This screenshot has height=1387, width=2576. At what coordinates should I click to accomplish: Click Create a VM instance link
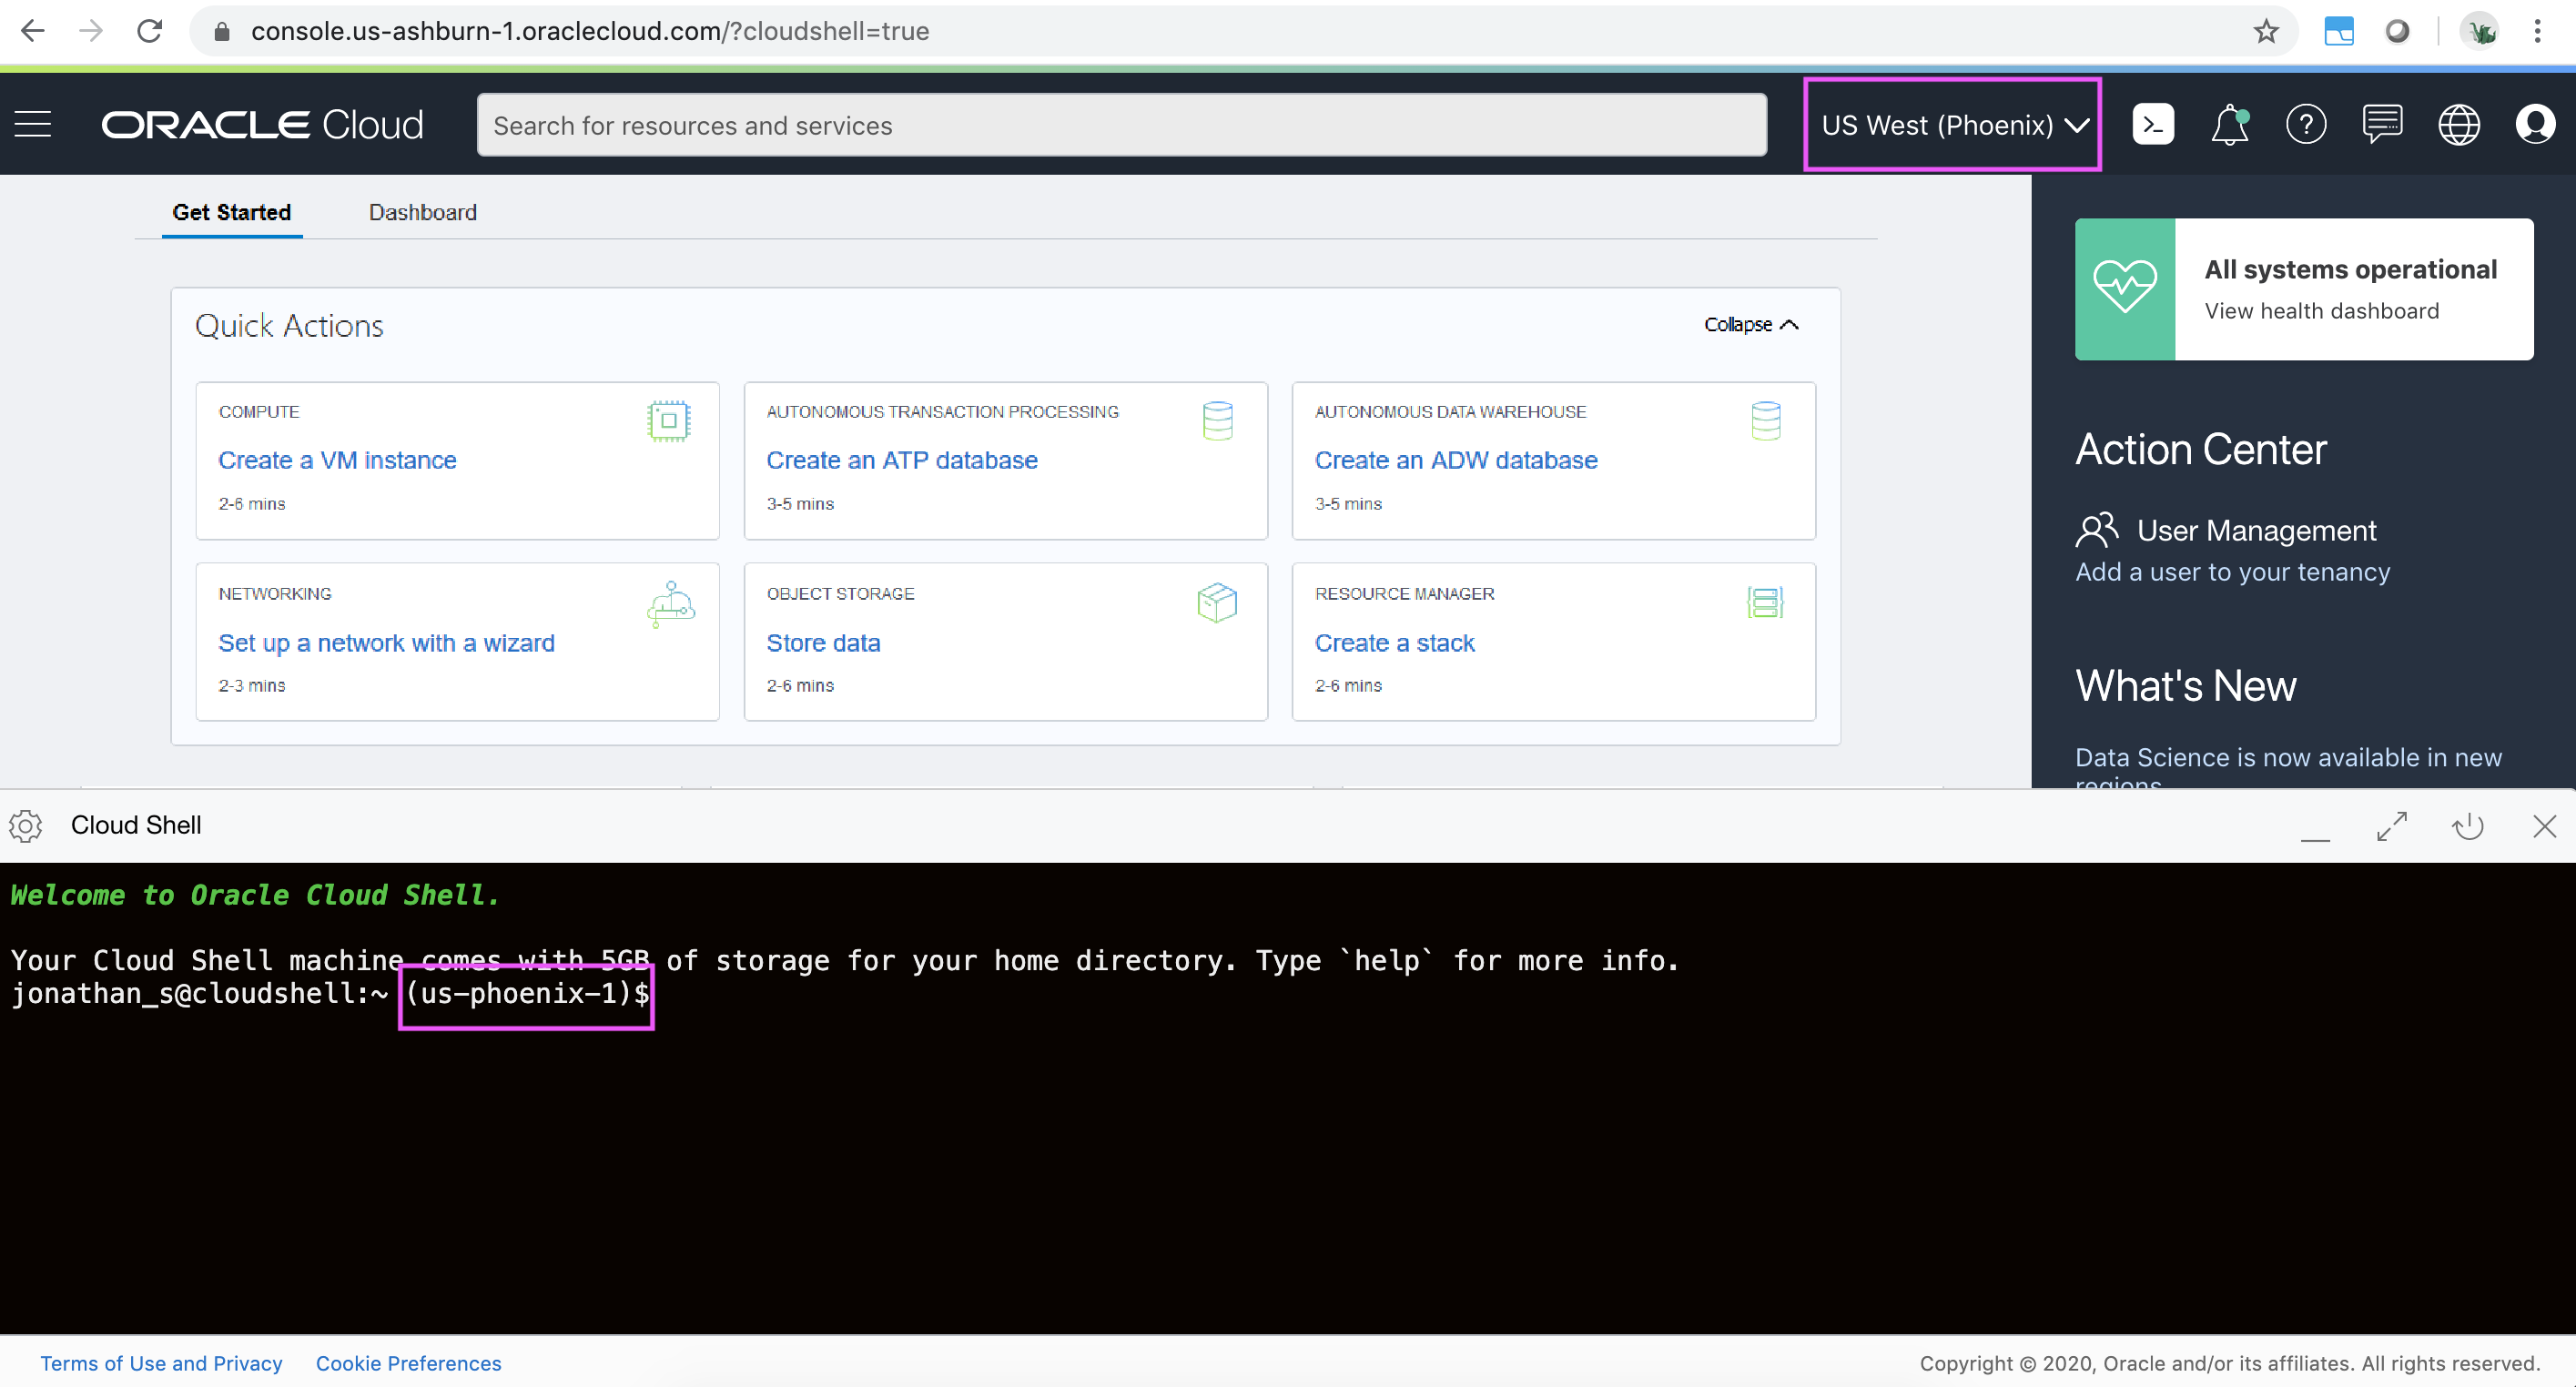coord(337,460)
